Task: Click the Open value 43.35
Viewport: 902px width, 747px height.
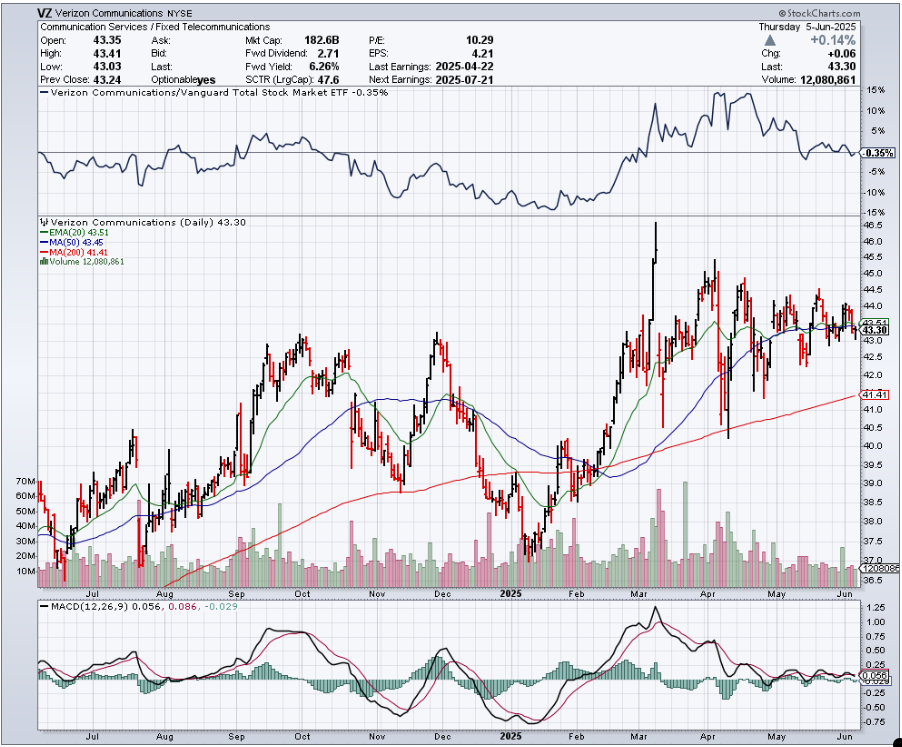Action: click(107, 40)
